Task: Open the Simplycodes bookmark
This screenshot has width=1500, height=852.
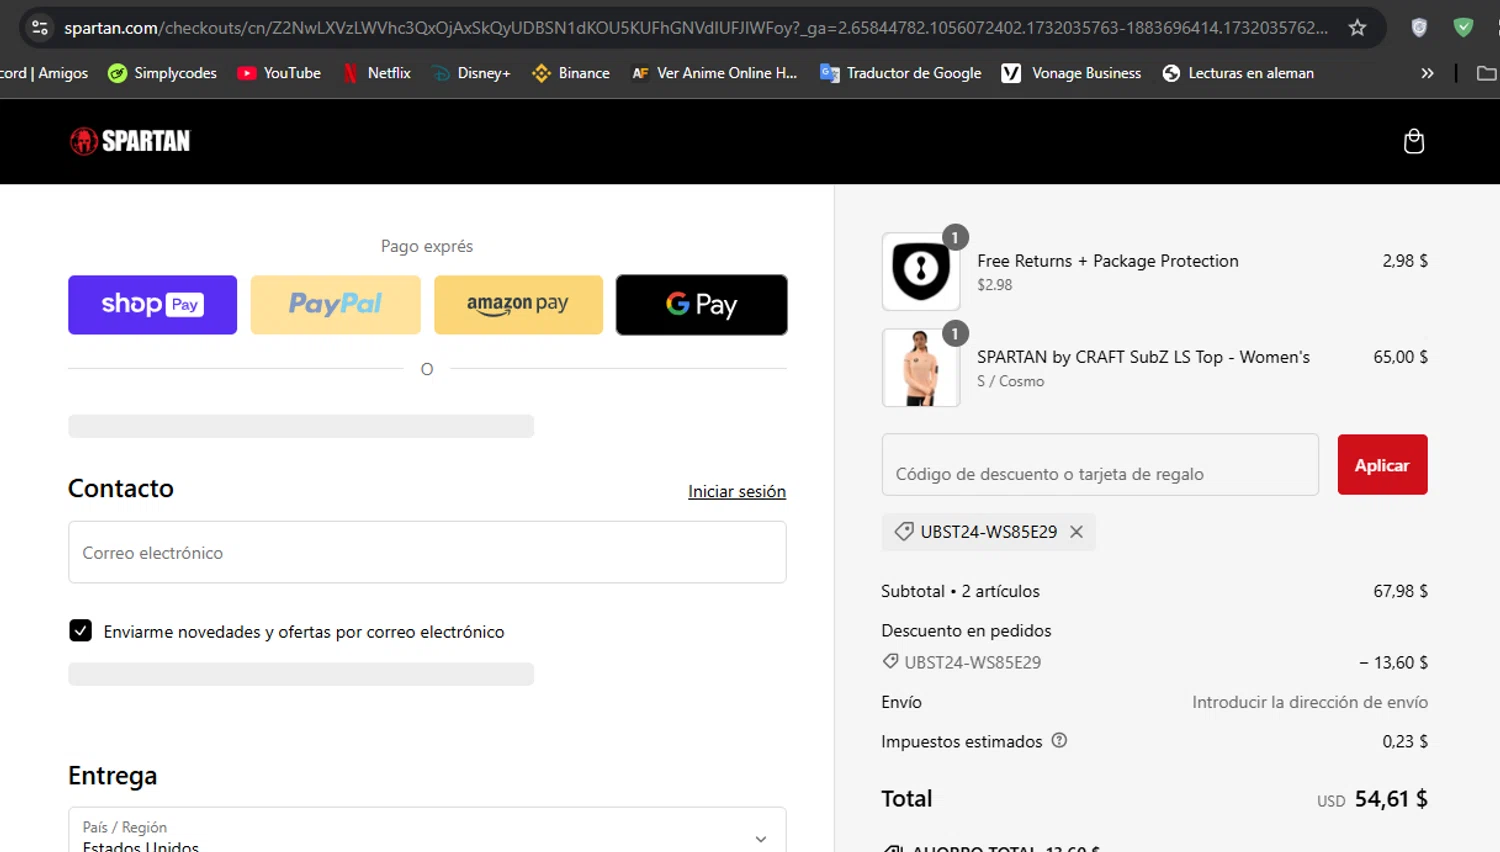Action: click(x=162, y=73)
